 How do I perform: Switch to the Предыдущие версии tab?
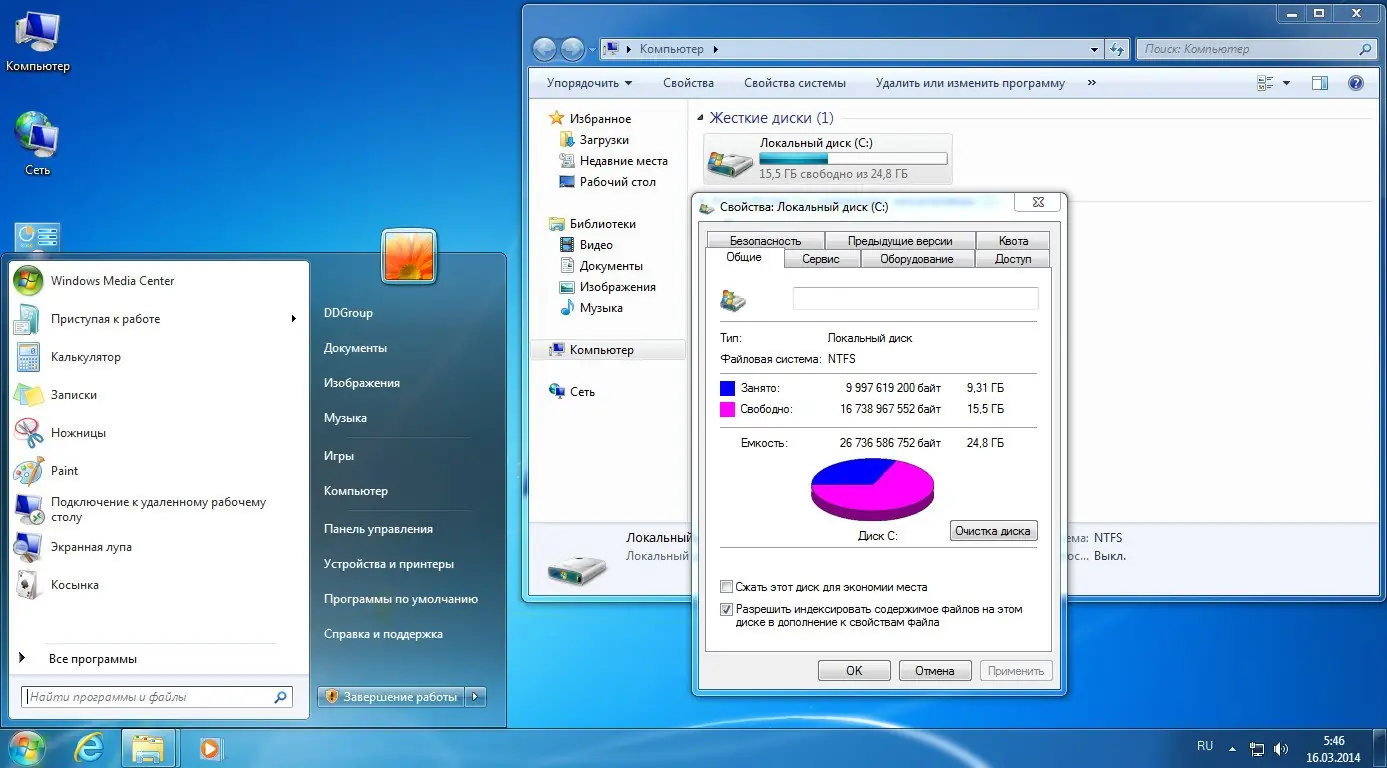[x=899, y=241]
